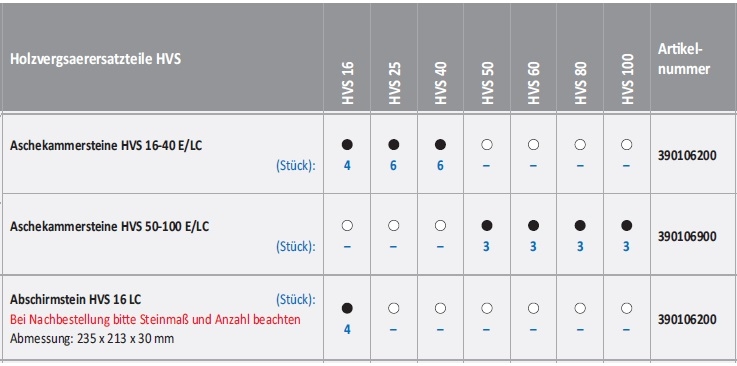Image resolution: width=737 pixels, height=366 pixels.
Task: Select empty circle HVS 100 in Abschirmstein row
Action: click(x=626, y=308)
